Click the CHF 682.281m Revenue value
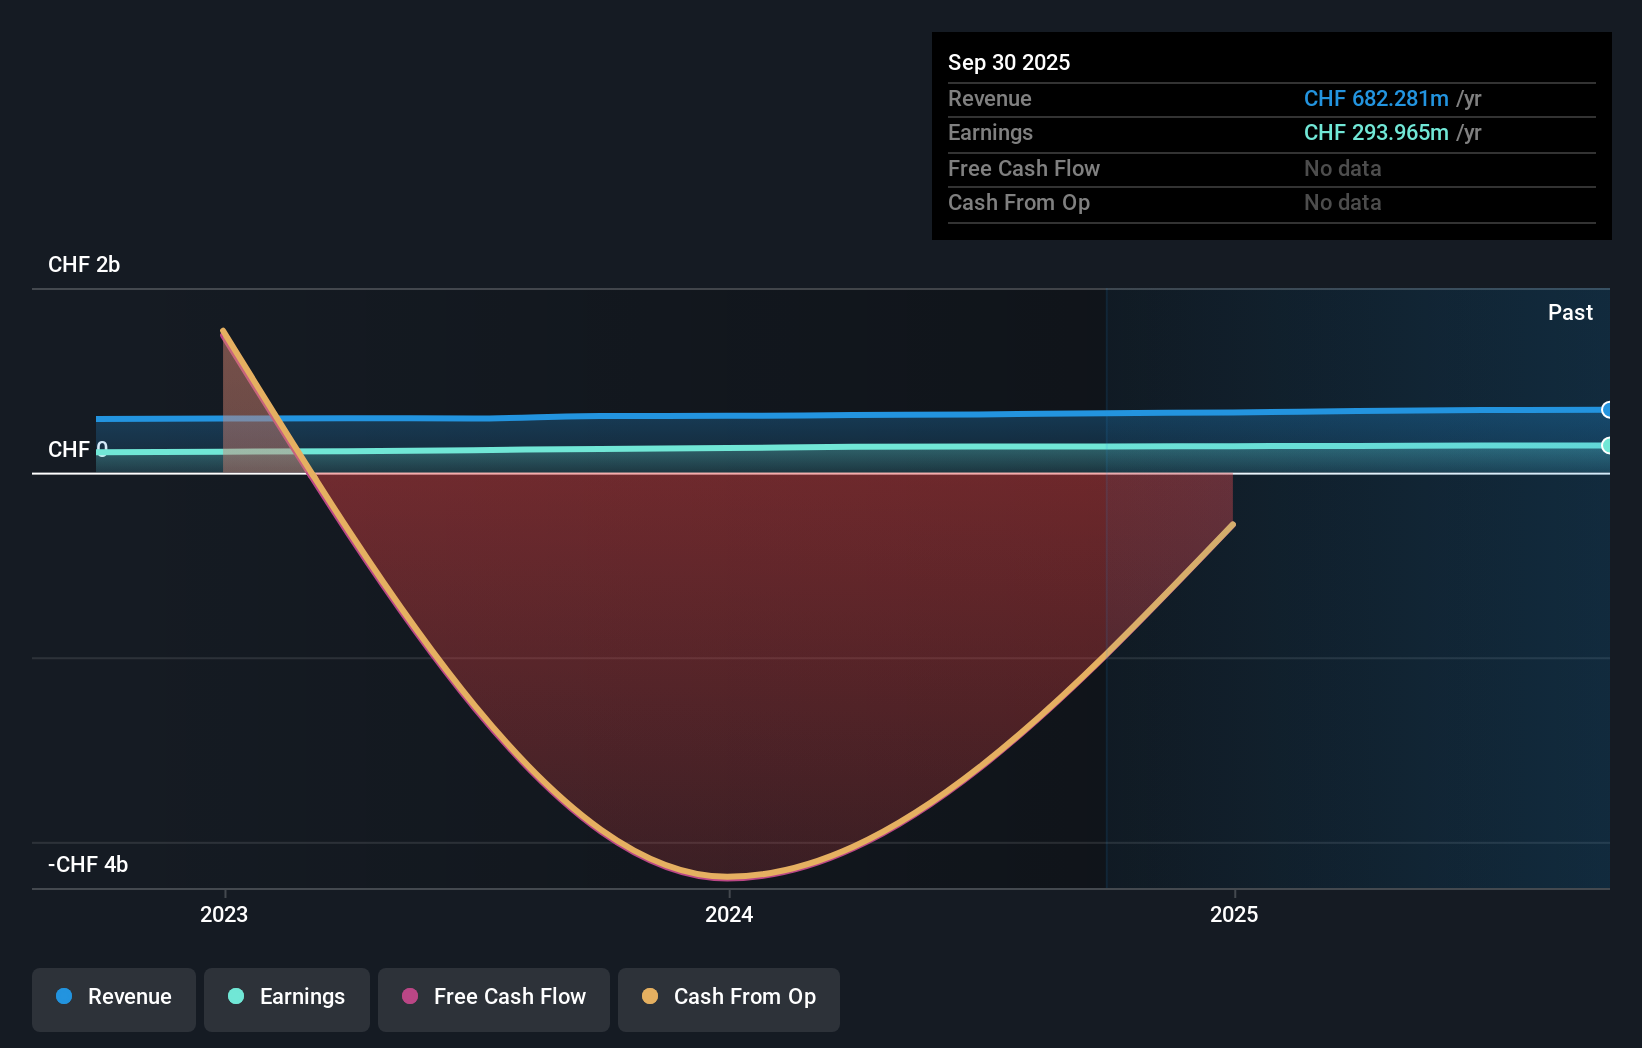This screenshot has width=1642, height=1048. click(x=1376, y=99)
